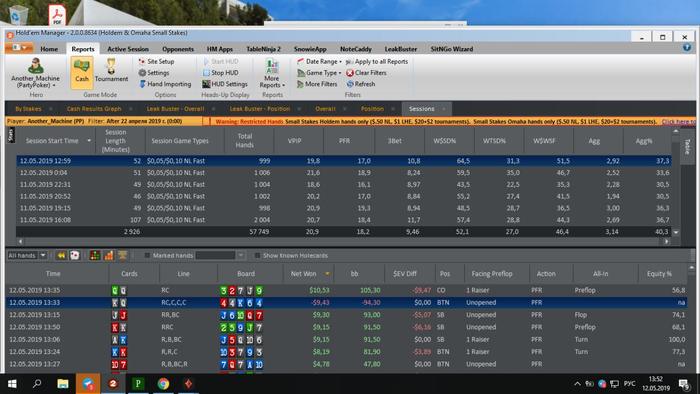Clear Filters with the red X
The image size is (700, 394).
[367, 73]
